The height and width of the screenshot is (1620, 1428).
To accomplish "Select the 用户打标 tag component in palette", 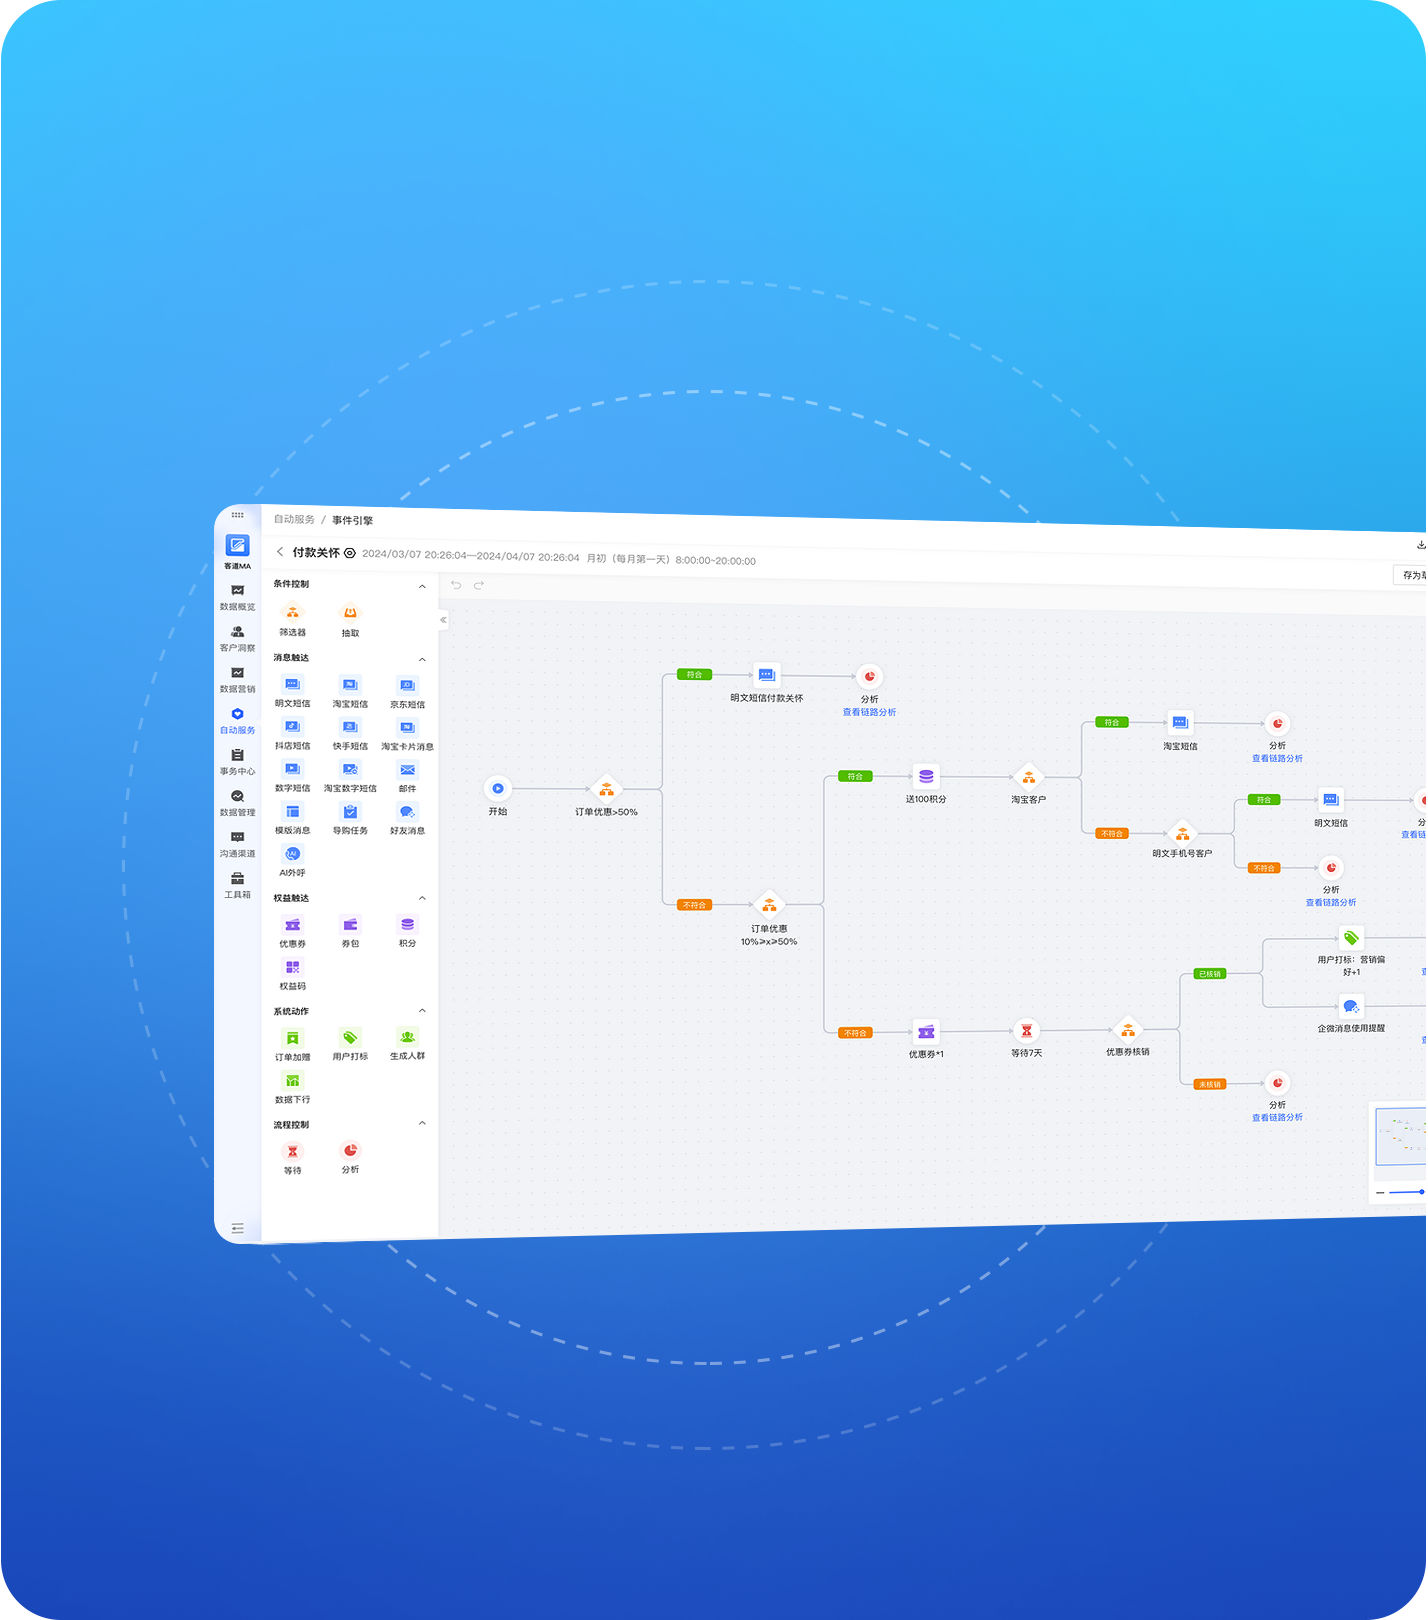I will pos(350,1045).
